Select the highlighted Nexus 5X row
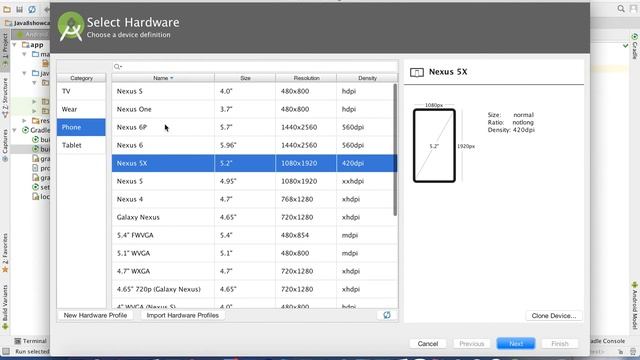This screenshot has width=640, height=360. [x=254, y=163]
